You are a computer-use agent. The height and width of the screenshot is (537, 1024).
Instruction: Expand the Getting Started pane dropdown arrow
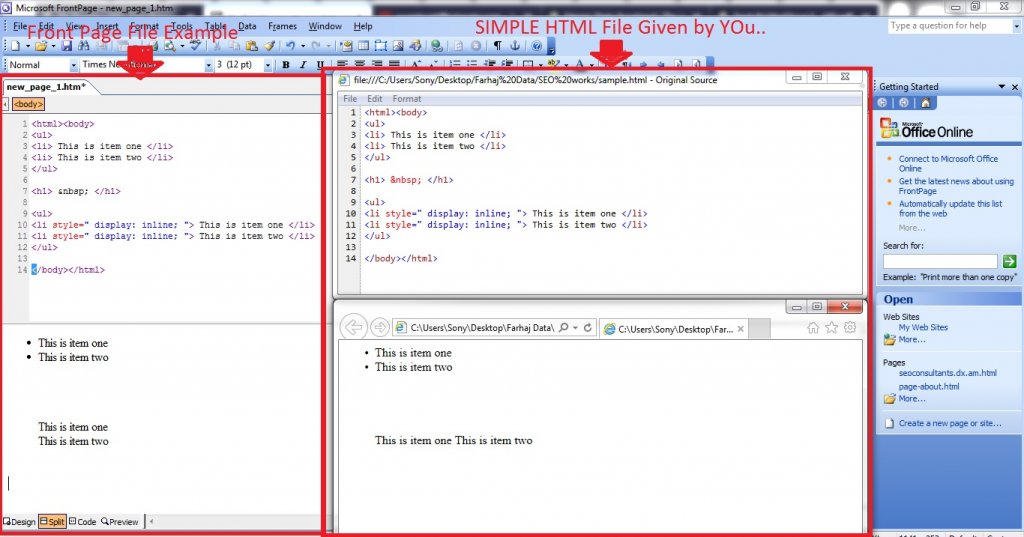click(x=1001, y=87)
